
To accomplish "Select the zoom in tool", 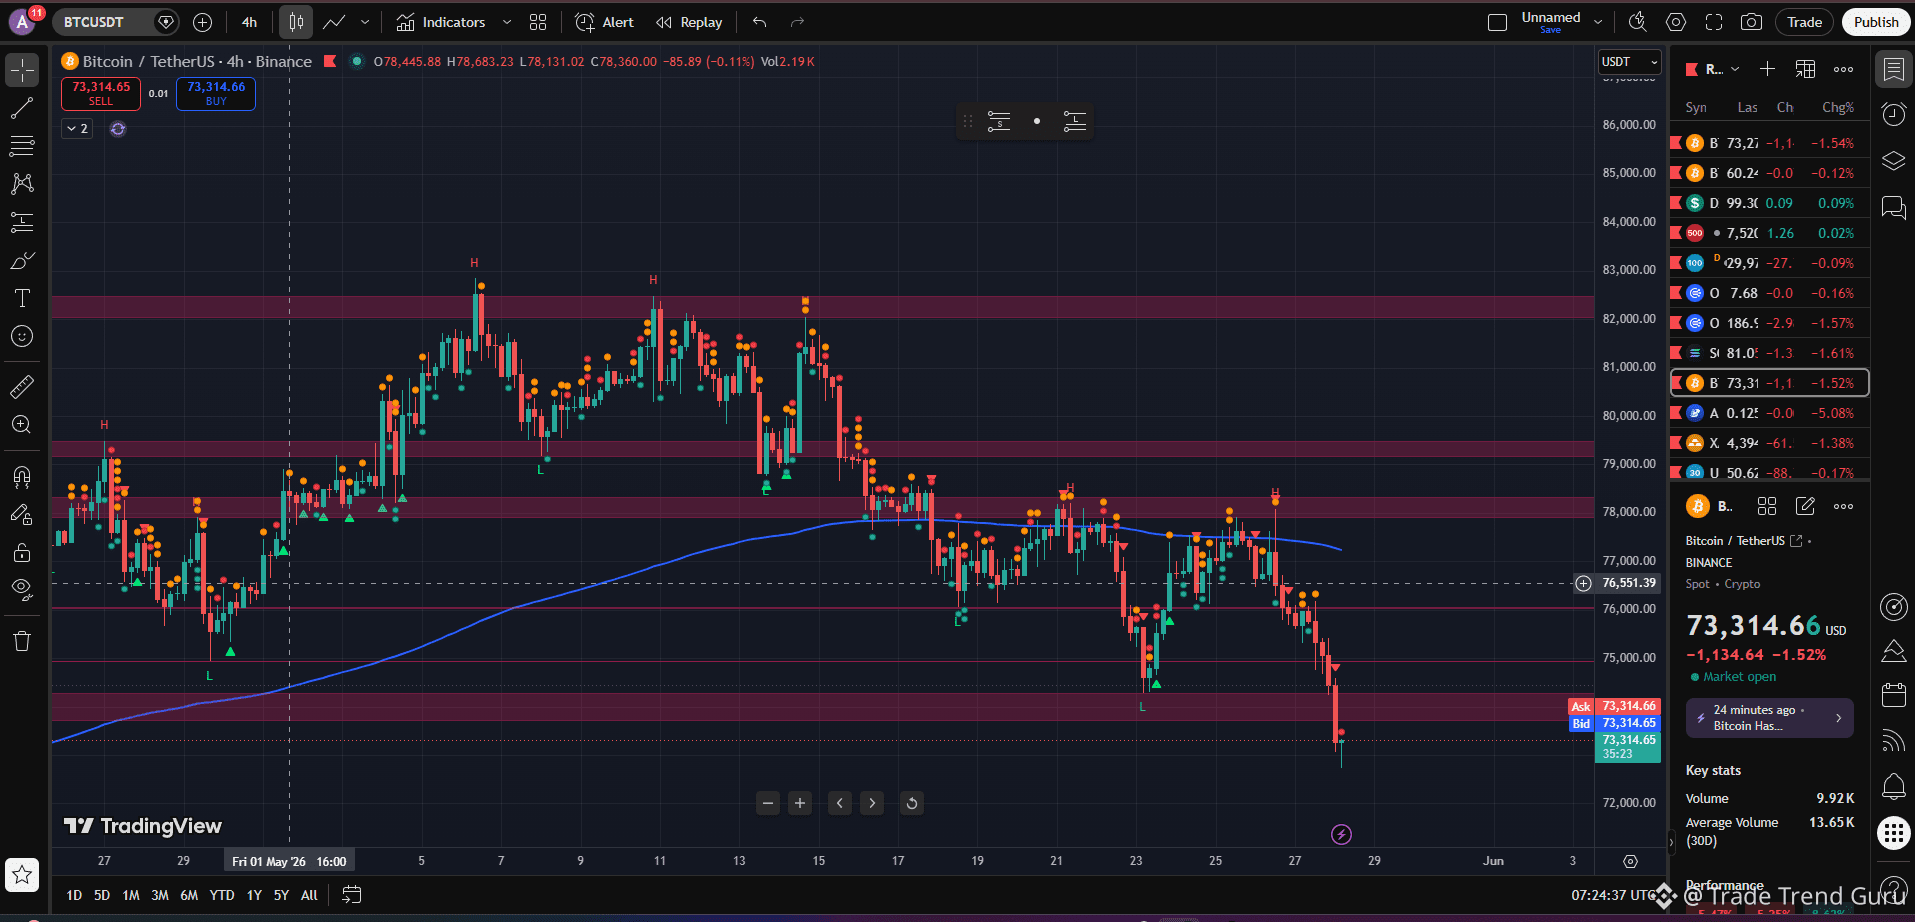I will click(x=22, y=424).
